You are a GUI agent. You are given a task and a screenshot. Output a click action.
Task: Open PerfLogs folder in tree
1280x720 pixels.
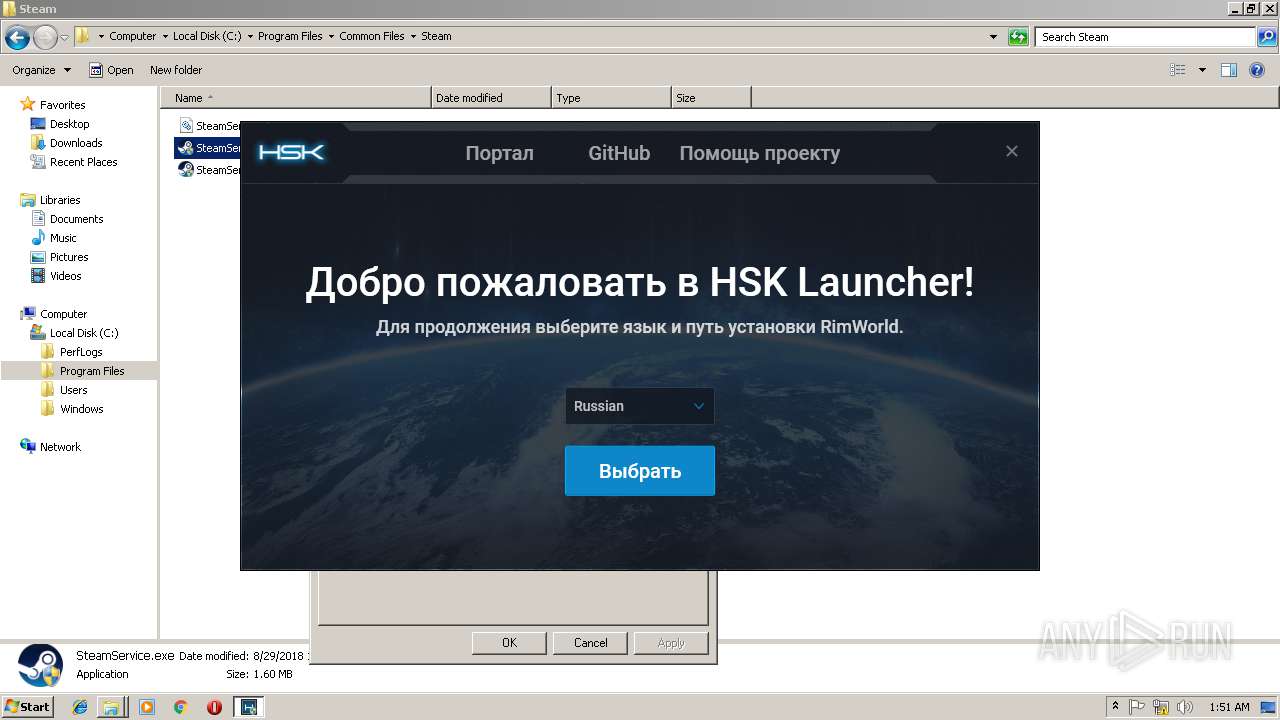pos(81,352)
